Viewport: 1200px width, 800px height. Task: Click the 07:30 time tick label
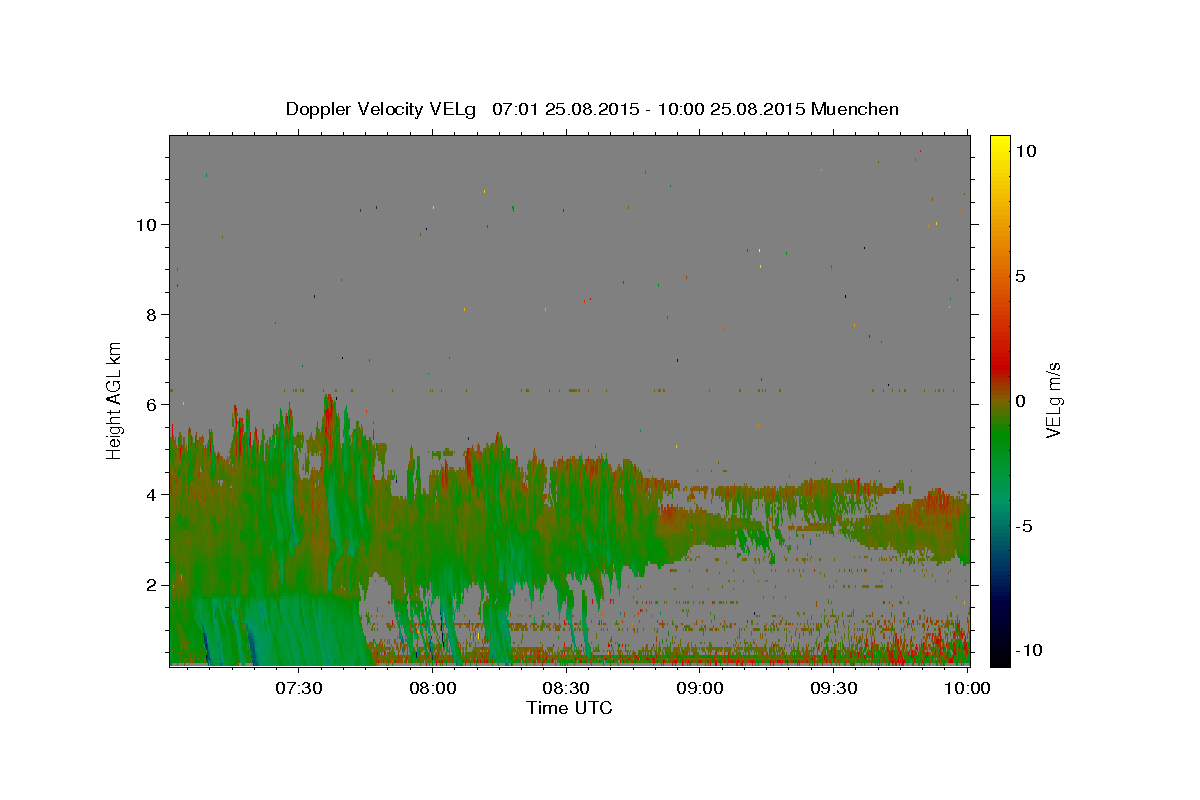298,688
